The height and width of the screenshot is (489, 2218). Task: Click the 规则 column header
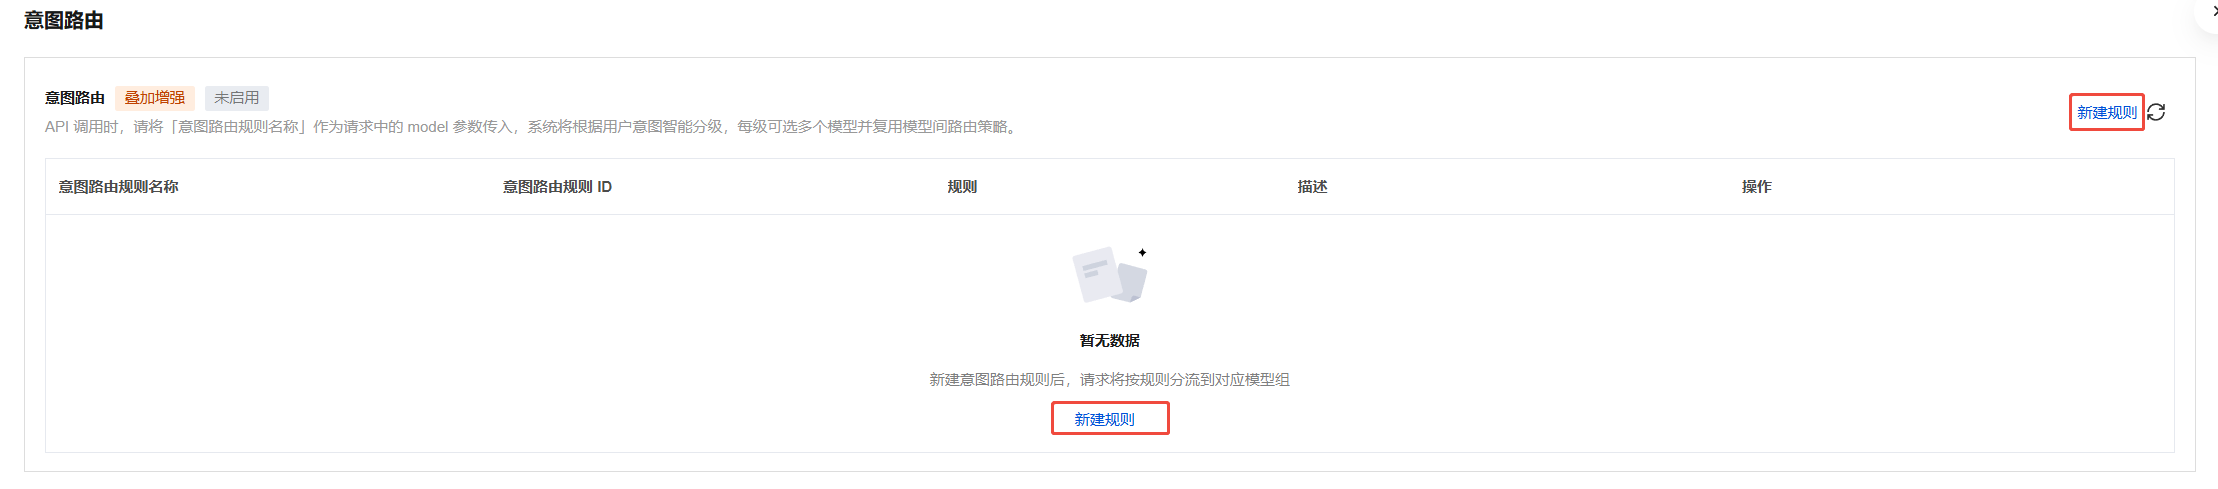962,187
